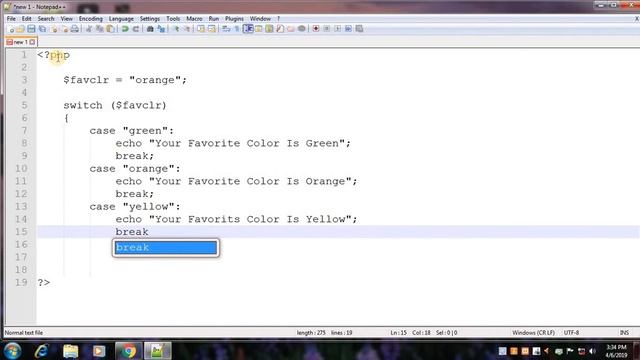Click the Monitoring eye toolbar icon
The image size is (640, 360).
302,29
